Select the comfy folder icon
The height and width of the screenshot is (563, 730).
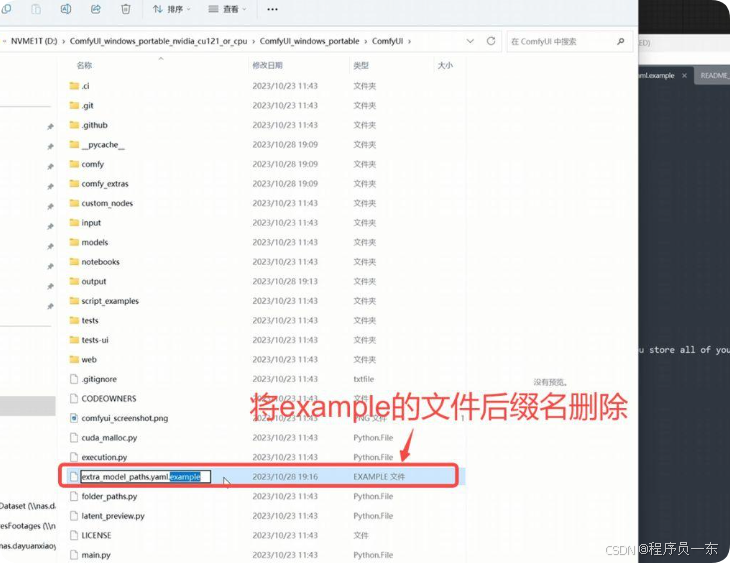(x=74, y=164)
